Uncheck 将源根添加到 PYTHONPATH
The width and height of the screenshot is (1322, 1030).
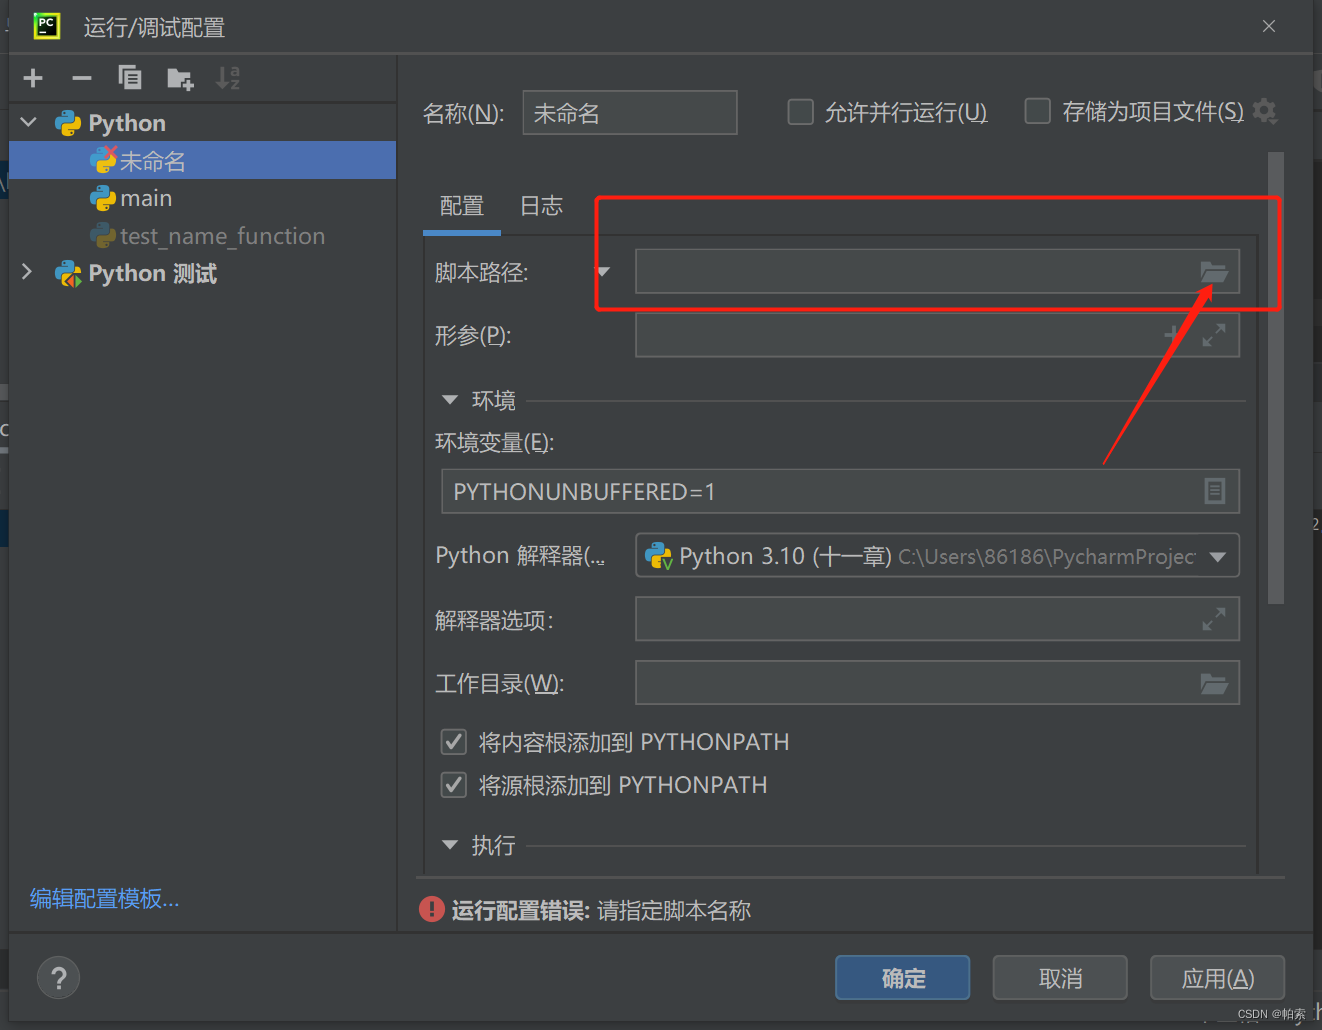pyautogui.click(x=454, y=784)
